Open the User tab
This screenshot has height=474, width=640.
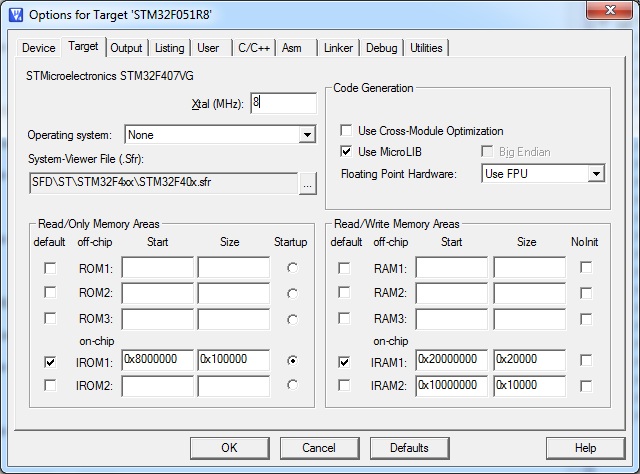pyautogui.click(x=208, y=48)
